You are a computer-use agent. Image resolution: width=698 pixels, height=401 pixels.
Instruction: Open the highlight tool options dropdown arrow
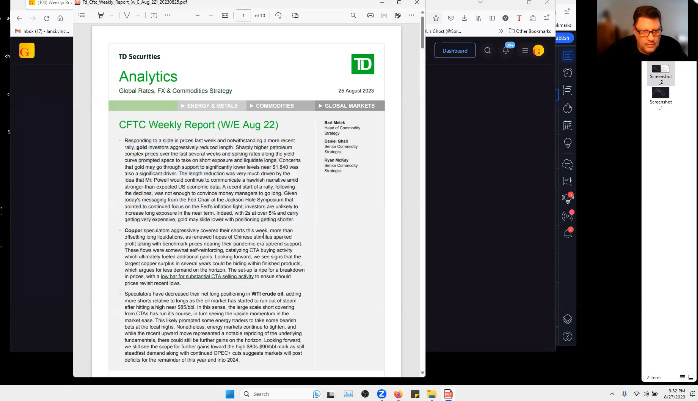point(111,16)
